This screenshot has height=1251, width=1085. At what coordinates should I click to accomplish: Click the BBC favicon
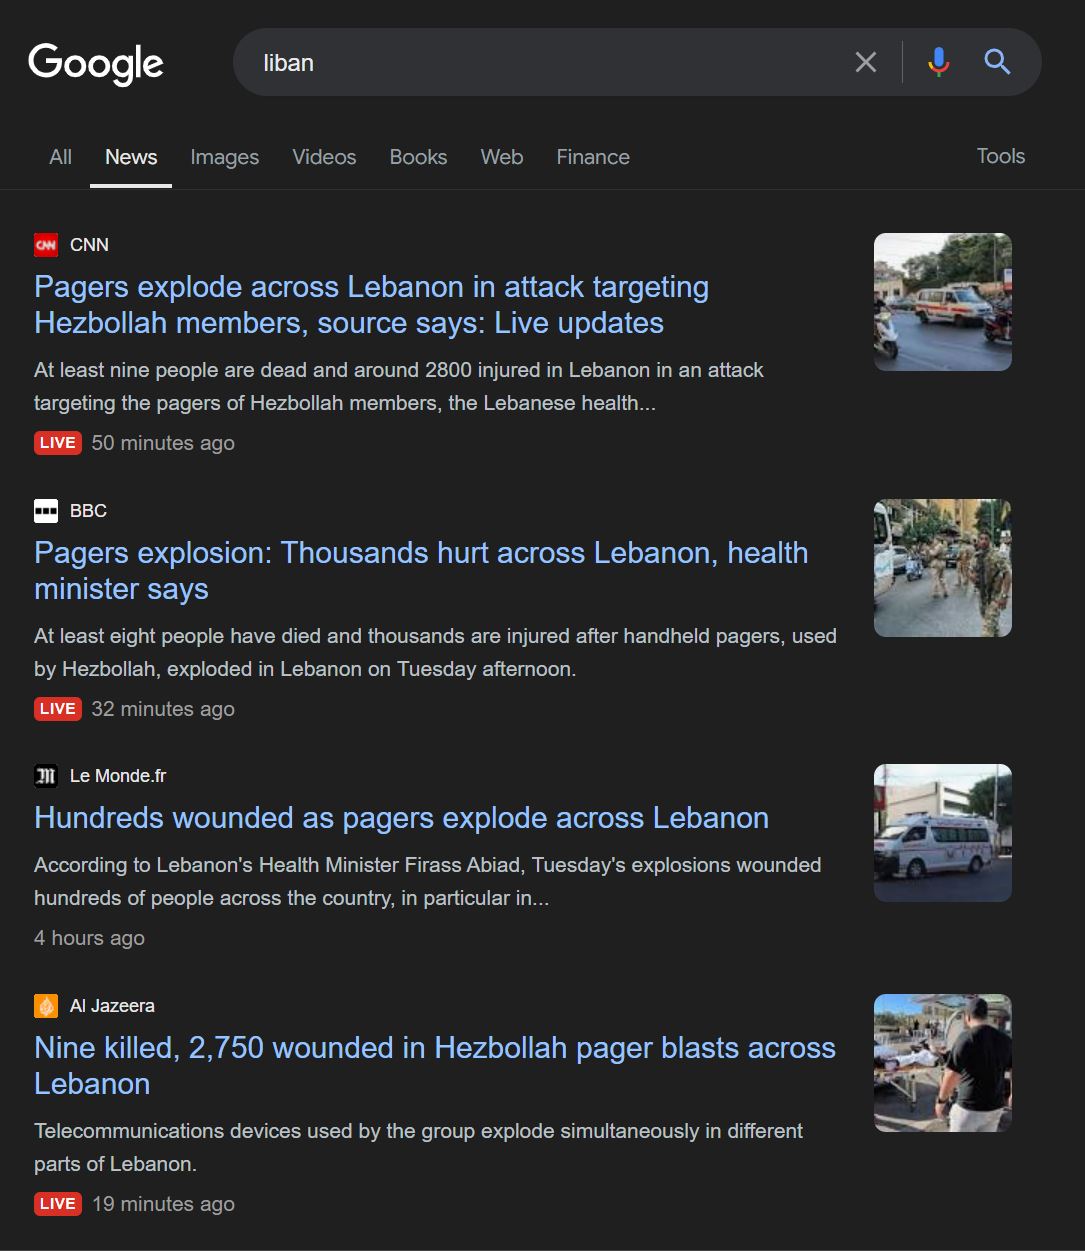tap(46, 511)
